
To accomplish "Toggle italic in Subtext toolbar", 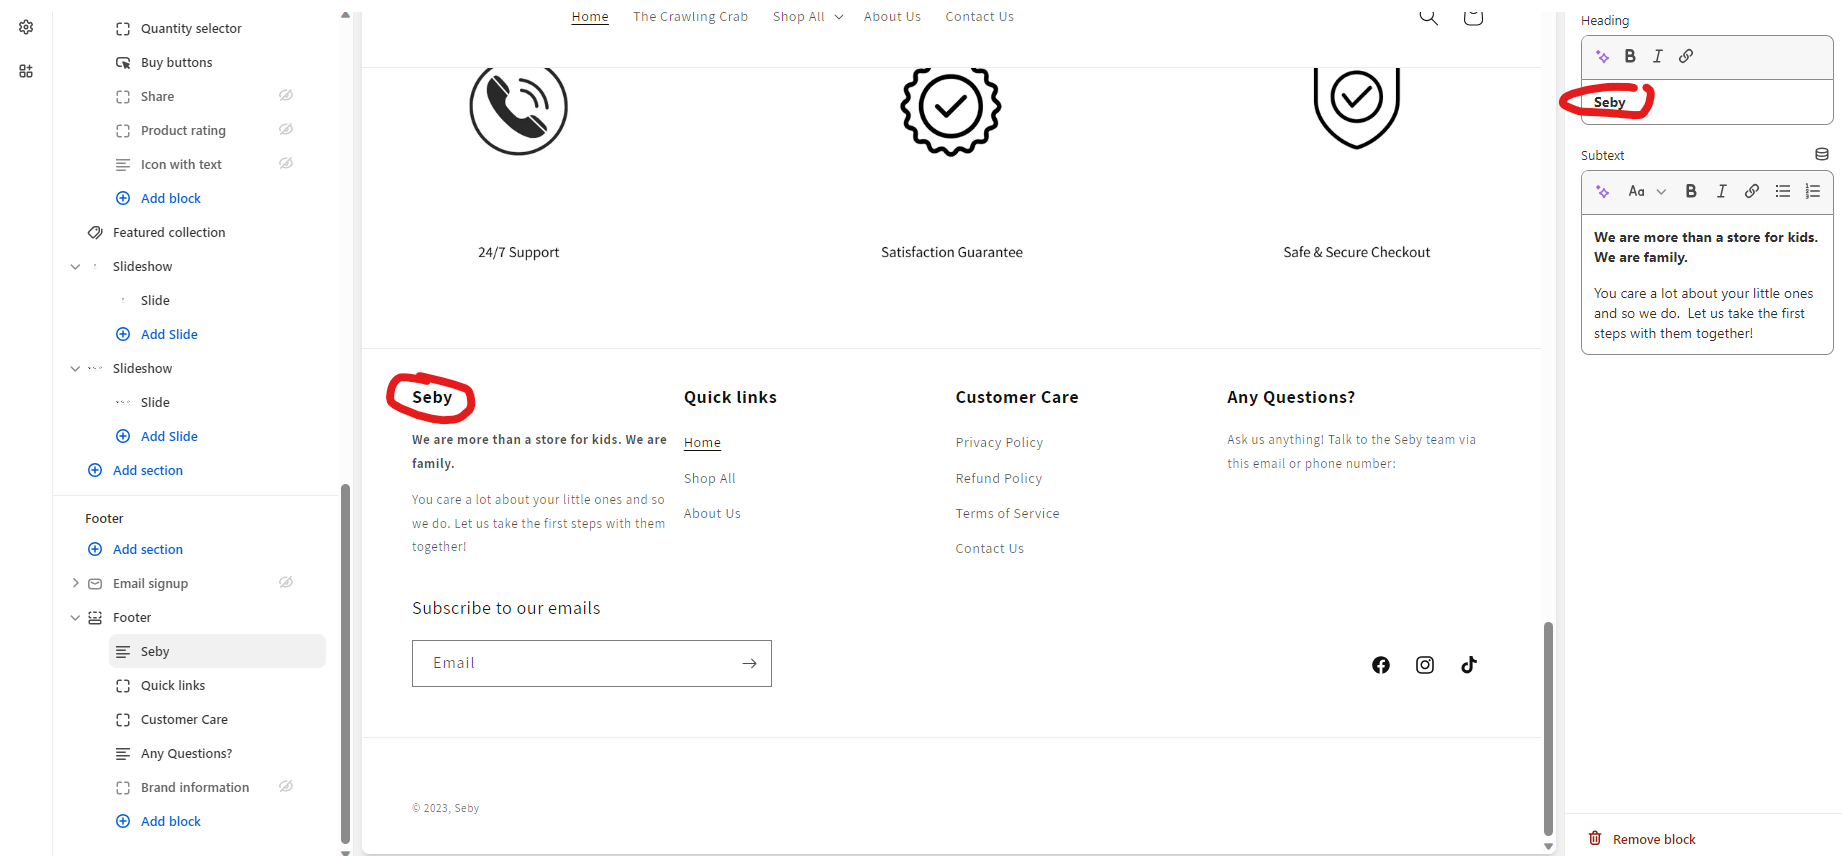I will tap(1721, 191).
